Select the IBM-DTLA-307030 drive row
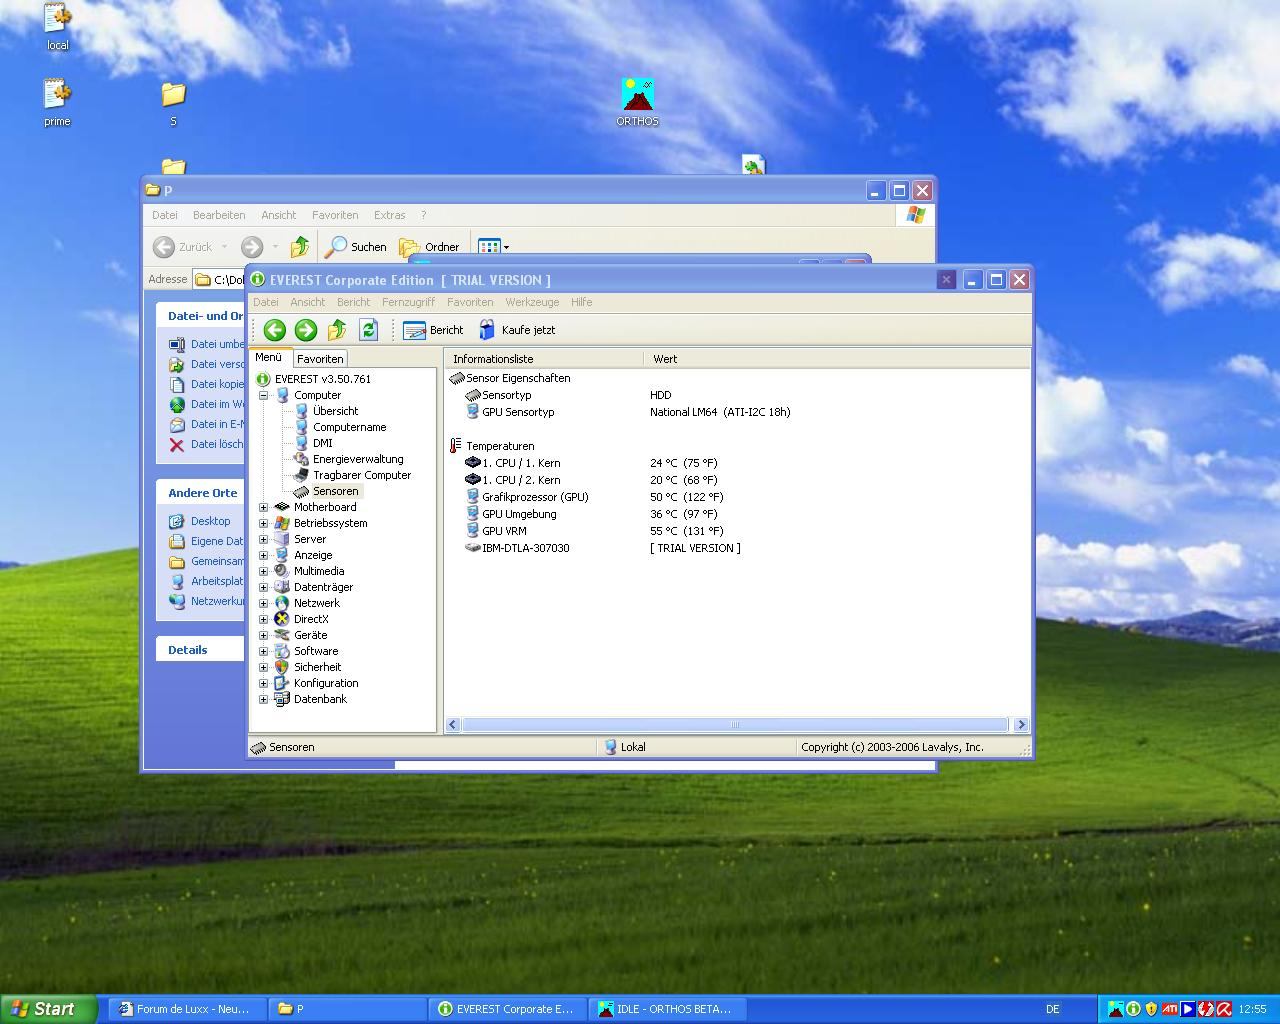 736,548
